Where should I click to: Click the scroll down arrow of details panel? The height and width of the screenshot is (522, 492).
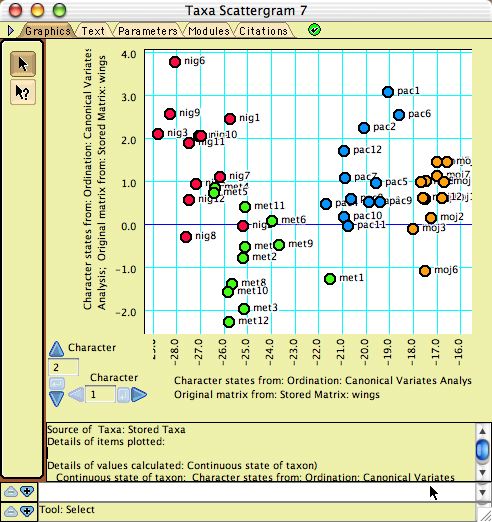pos(482,473)
